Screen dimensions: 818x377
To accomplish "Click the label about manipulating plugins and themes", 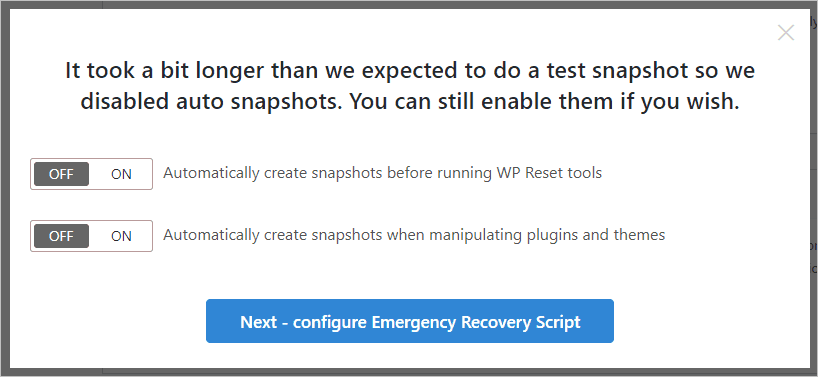I will click(x=414, y=235).
